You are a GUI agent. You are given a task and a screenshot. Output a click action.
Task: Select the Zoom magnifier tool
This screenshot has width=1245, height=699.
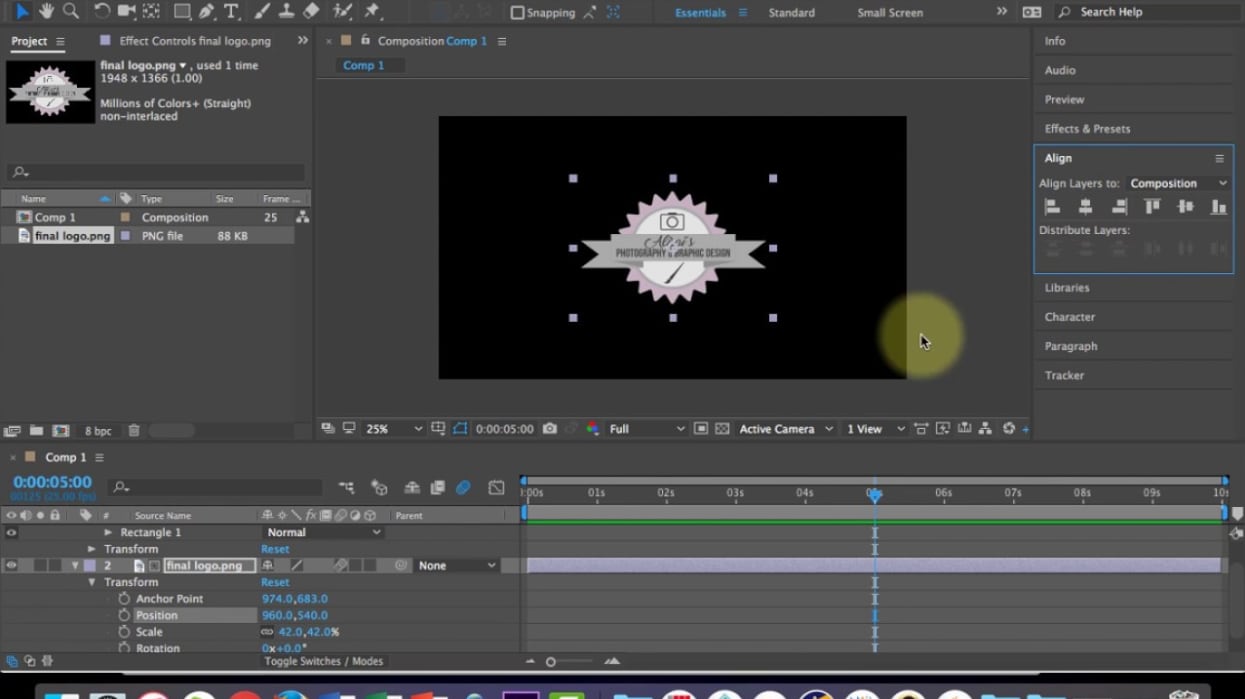tap(71, 12)
